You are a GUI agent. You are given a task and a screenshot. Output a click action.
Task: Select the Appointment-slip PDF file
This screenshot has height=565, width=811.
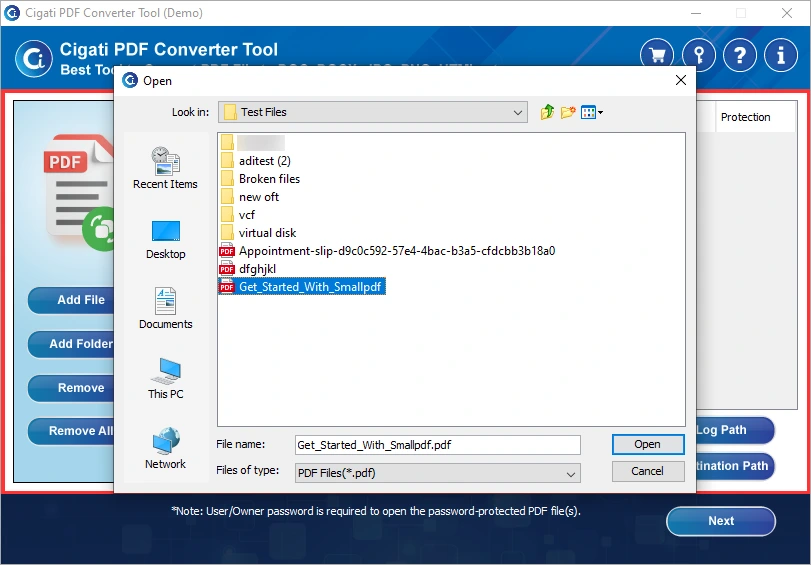point(387,251)
